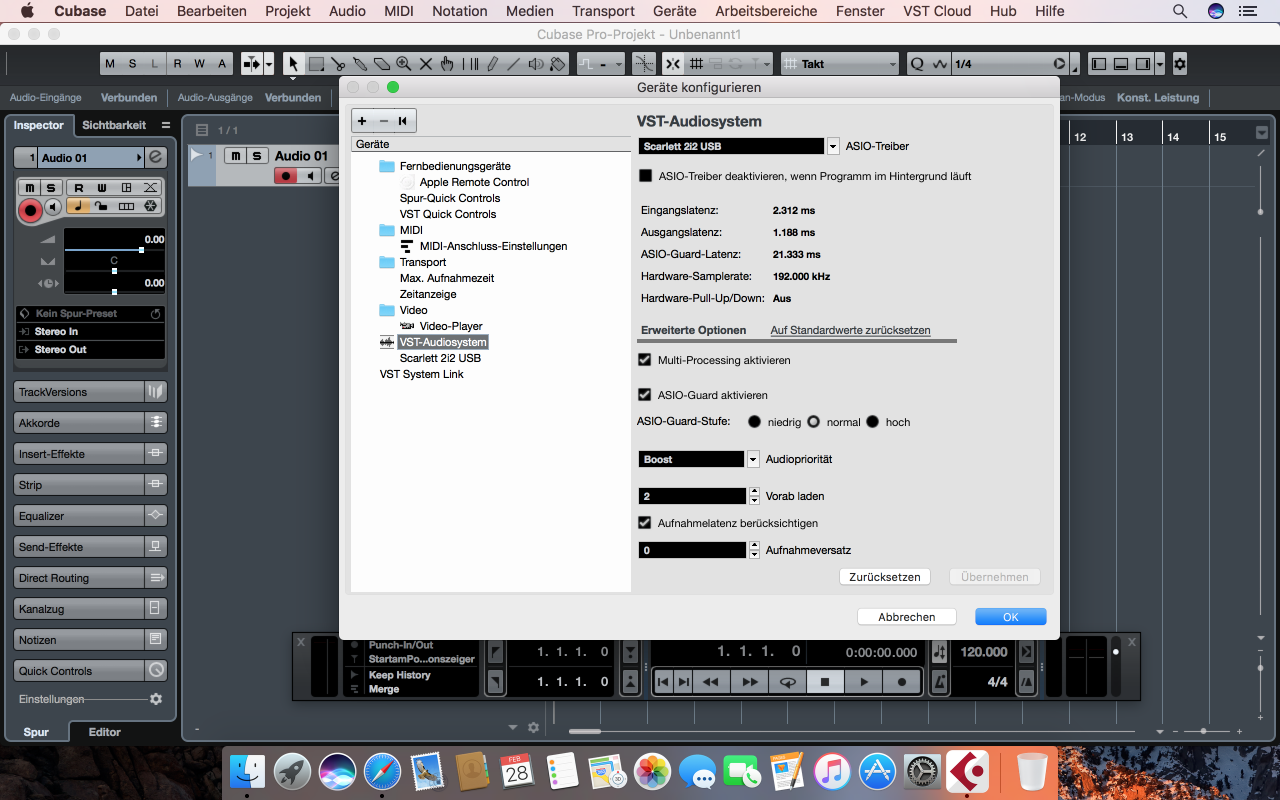
Task: Open the VST Cloud menu
Action: pos(935,11)
